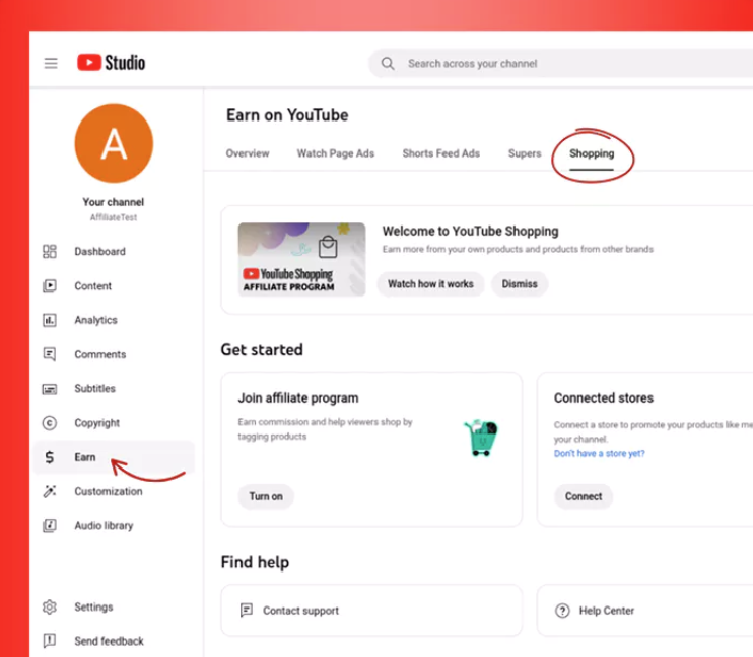
Task: Click the Dashboard grid icon
Action: click(x=49, y=251)
